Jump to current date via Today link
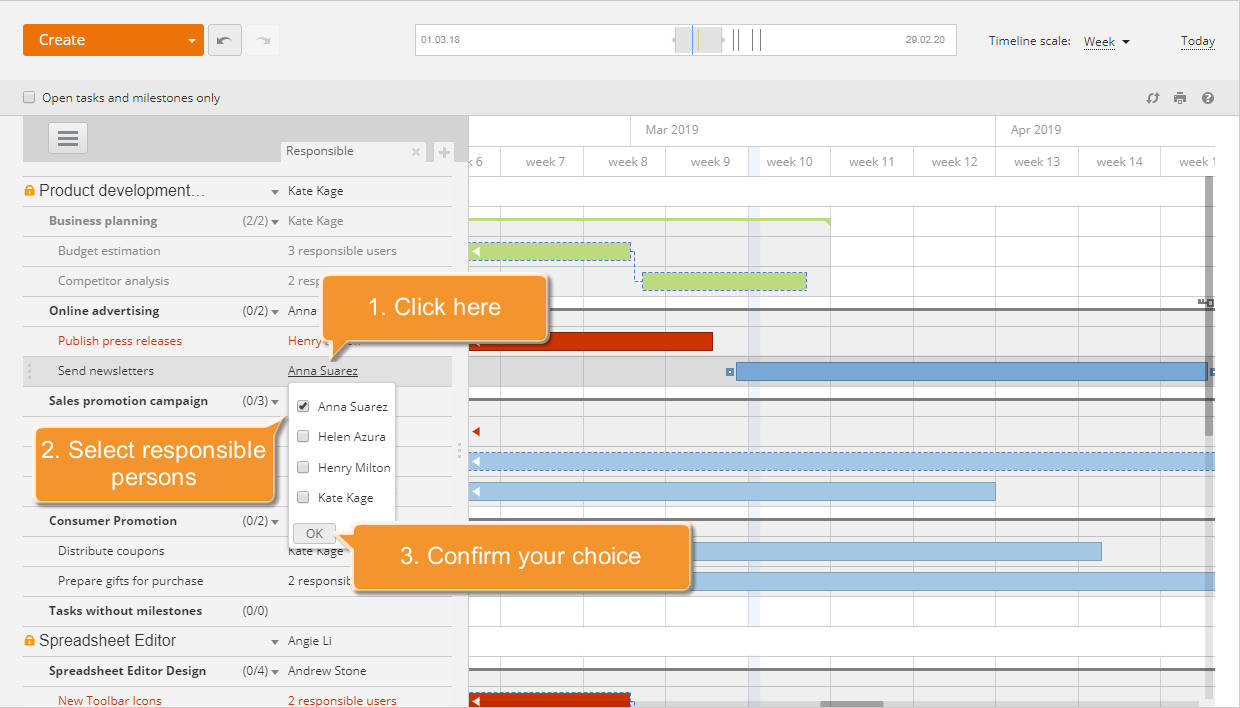This screenshot has height=708, width=1240. click(1197, 41)
